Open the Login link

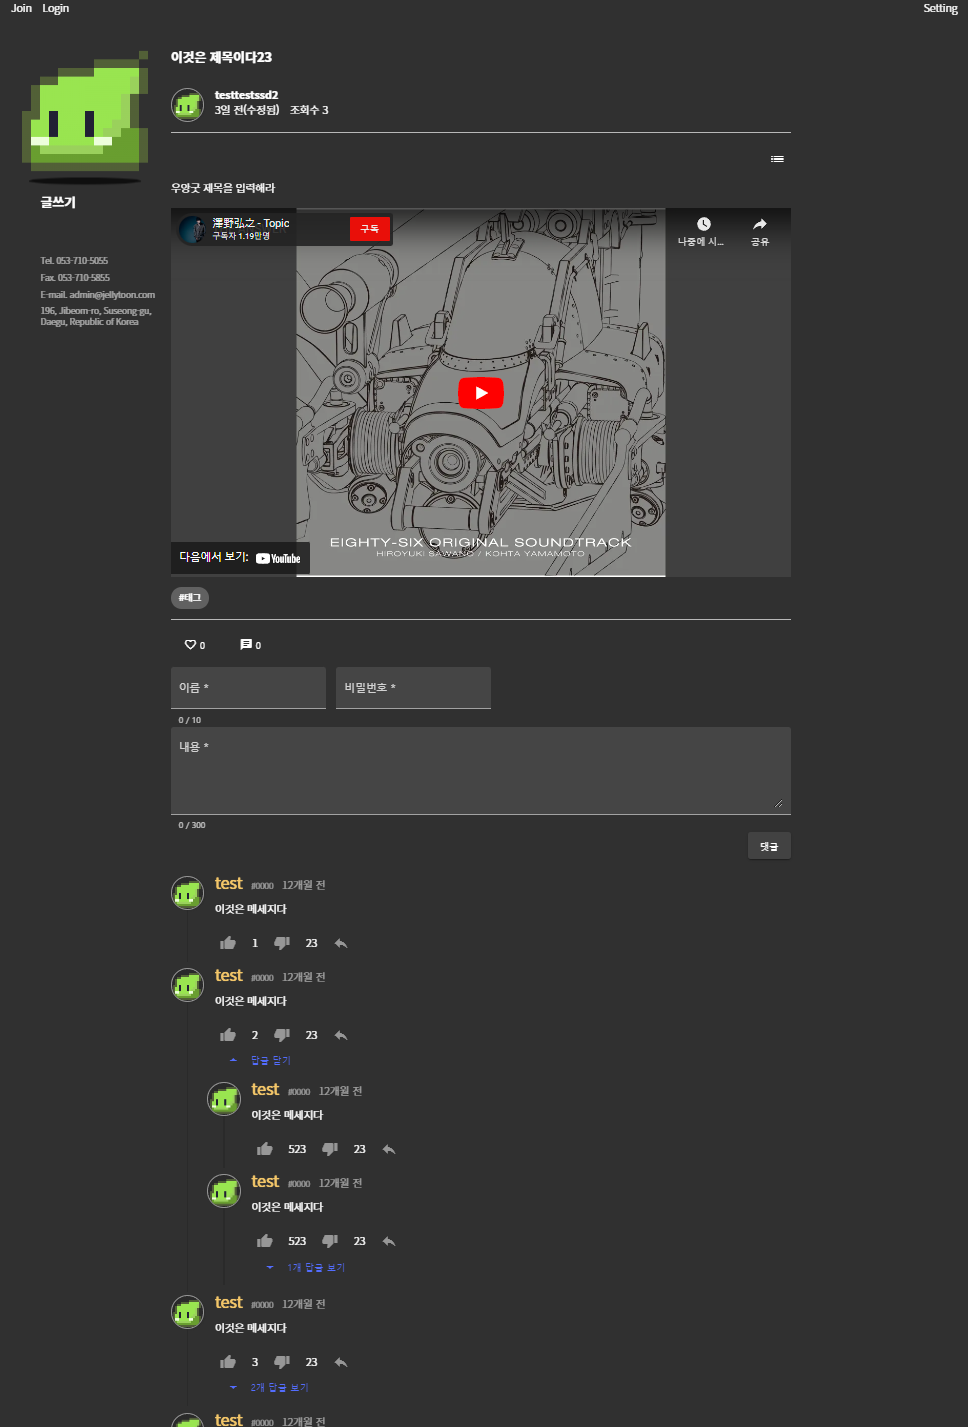point(56,8)
